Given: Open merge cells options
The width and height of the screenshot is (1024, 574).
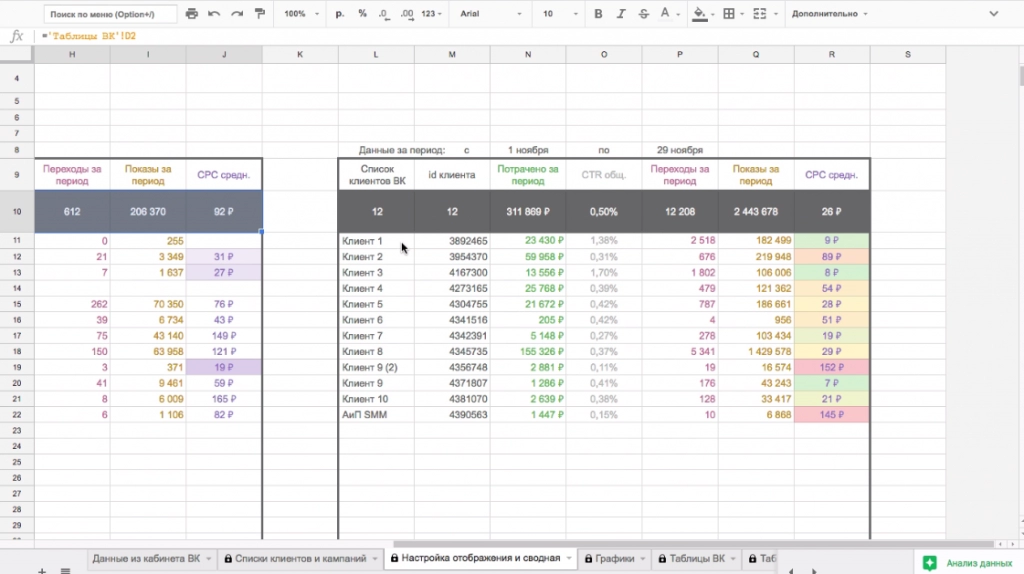Looking at the screenshot, I should click(763, 14).
